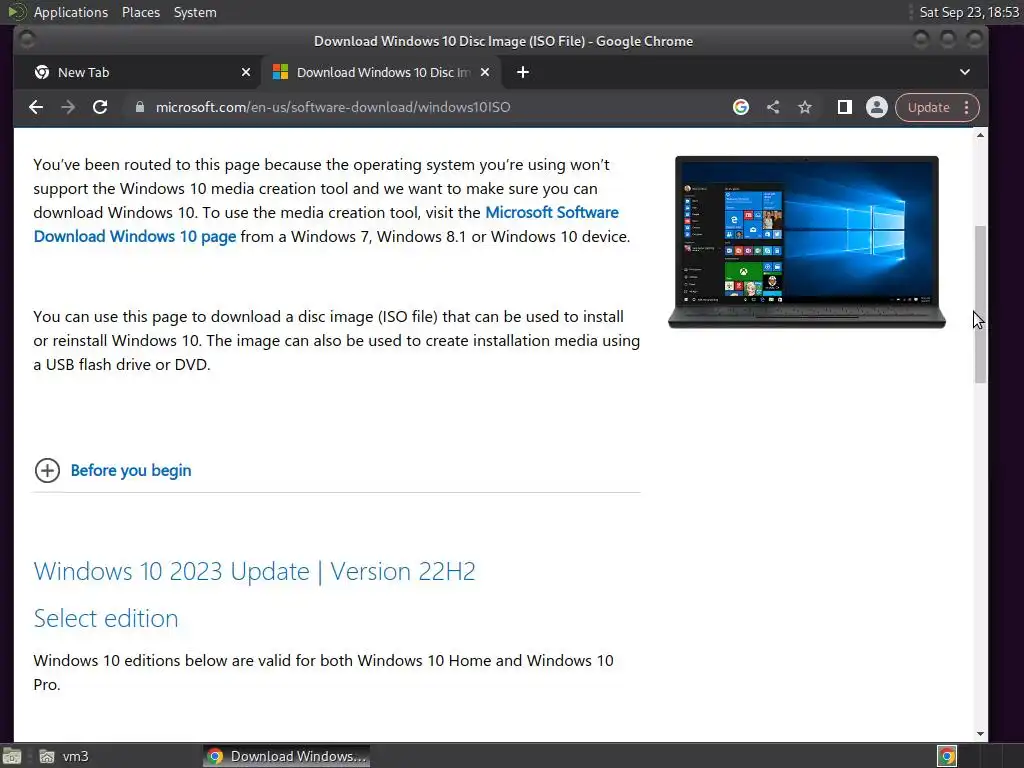Click the address bar URL field
This screenshot has width=1024, height=768.
(424, 107)
